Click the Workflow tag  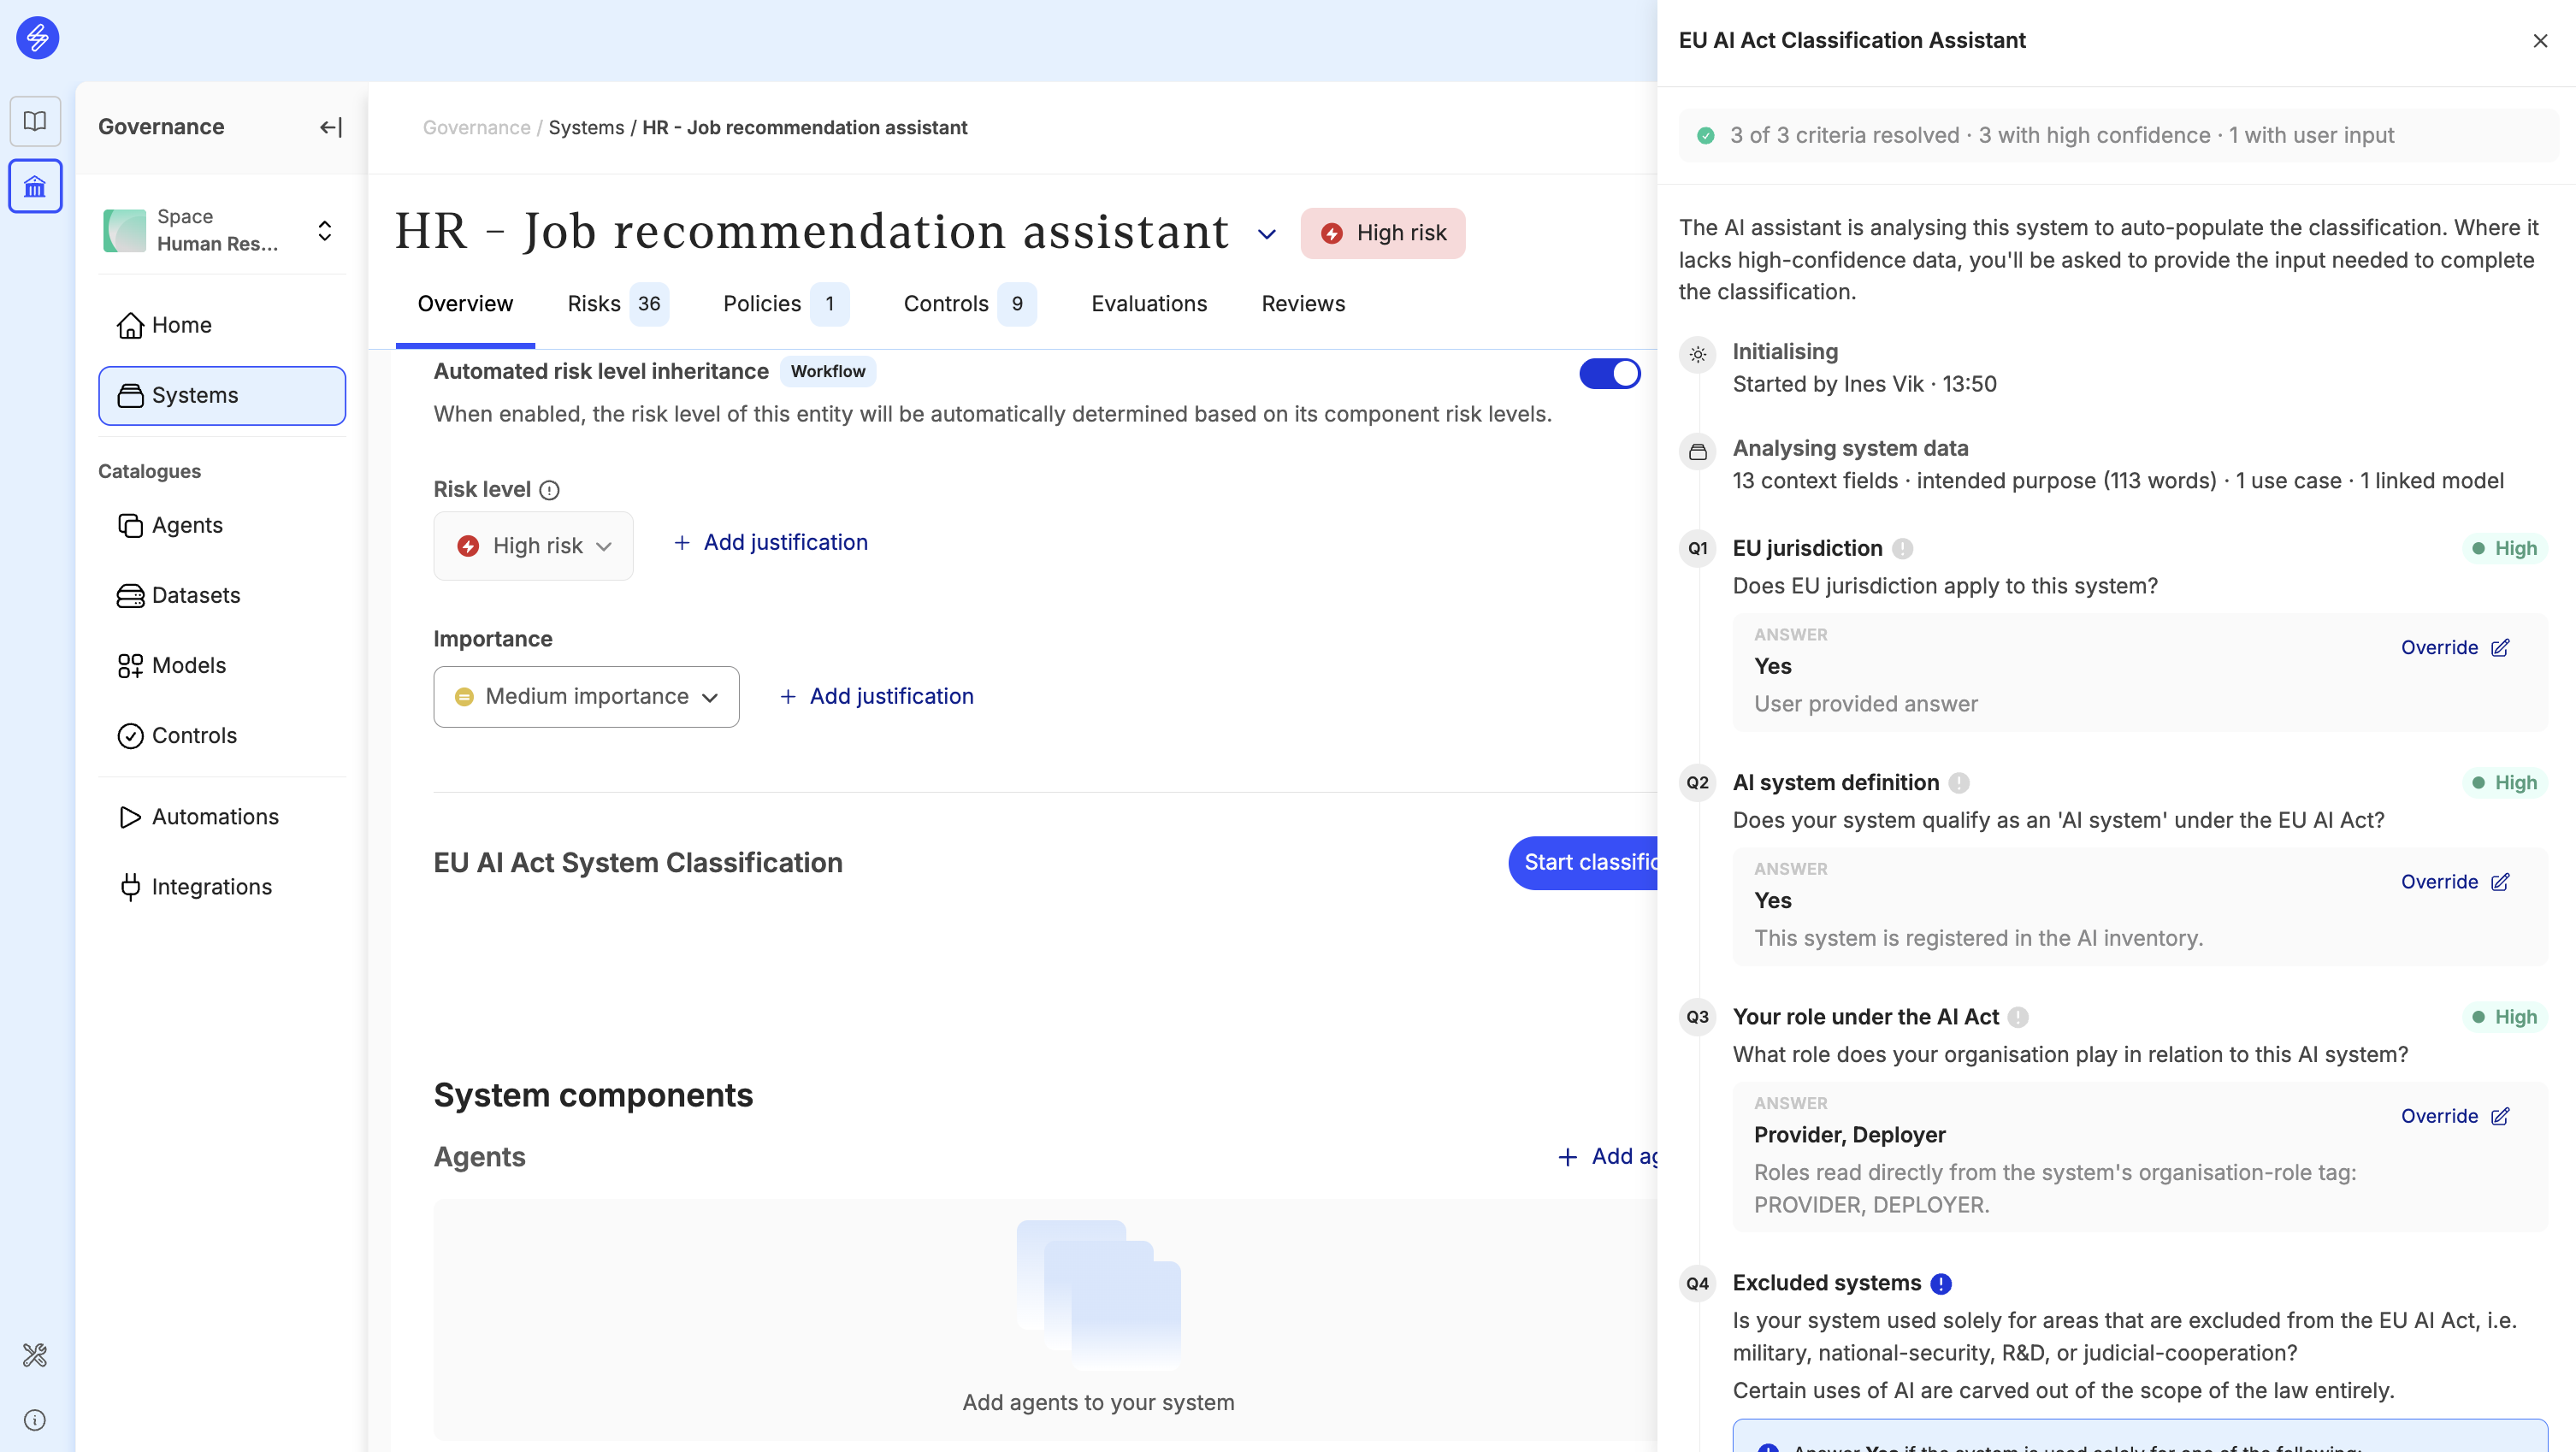[x=827, y=371]
